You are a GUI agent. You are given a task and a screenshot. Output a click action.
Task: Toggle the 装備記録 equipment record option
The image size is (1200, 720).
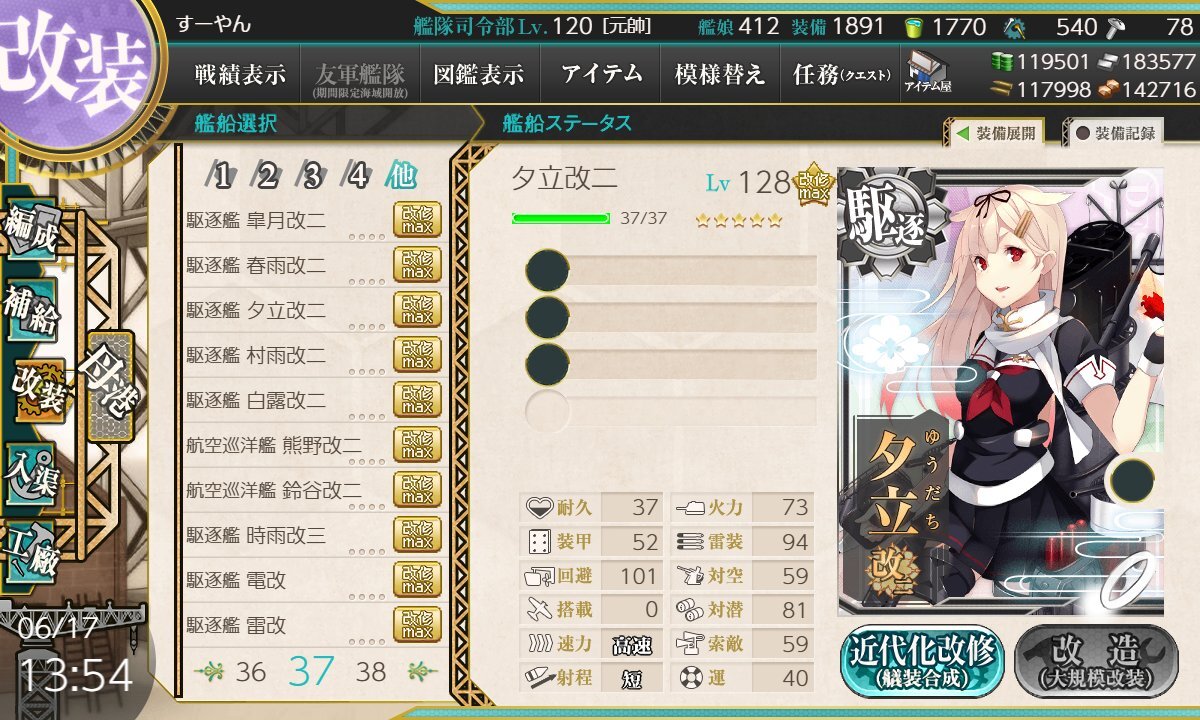pos(1114,132)
